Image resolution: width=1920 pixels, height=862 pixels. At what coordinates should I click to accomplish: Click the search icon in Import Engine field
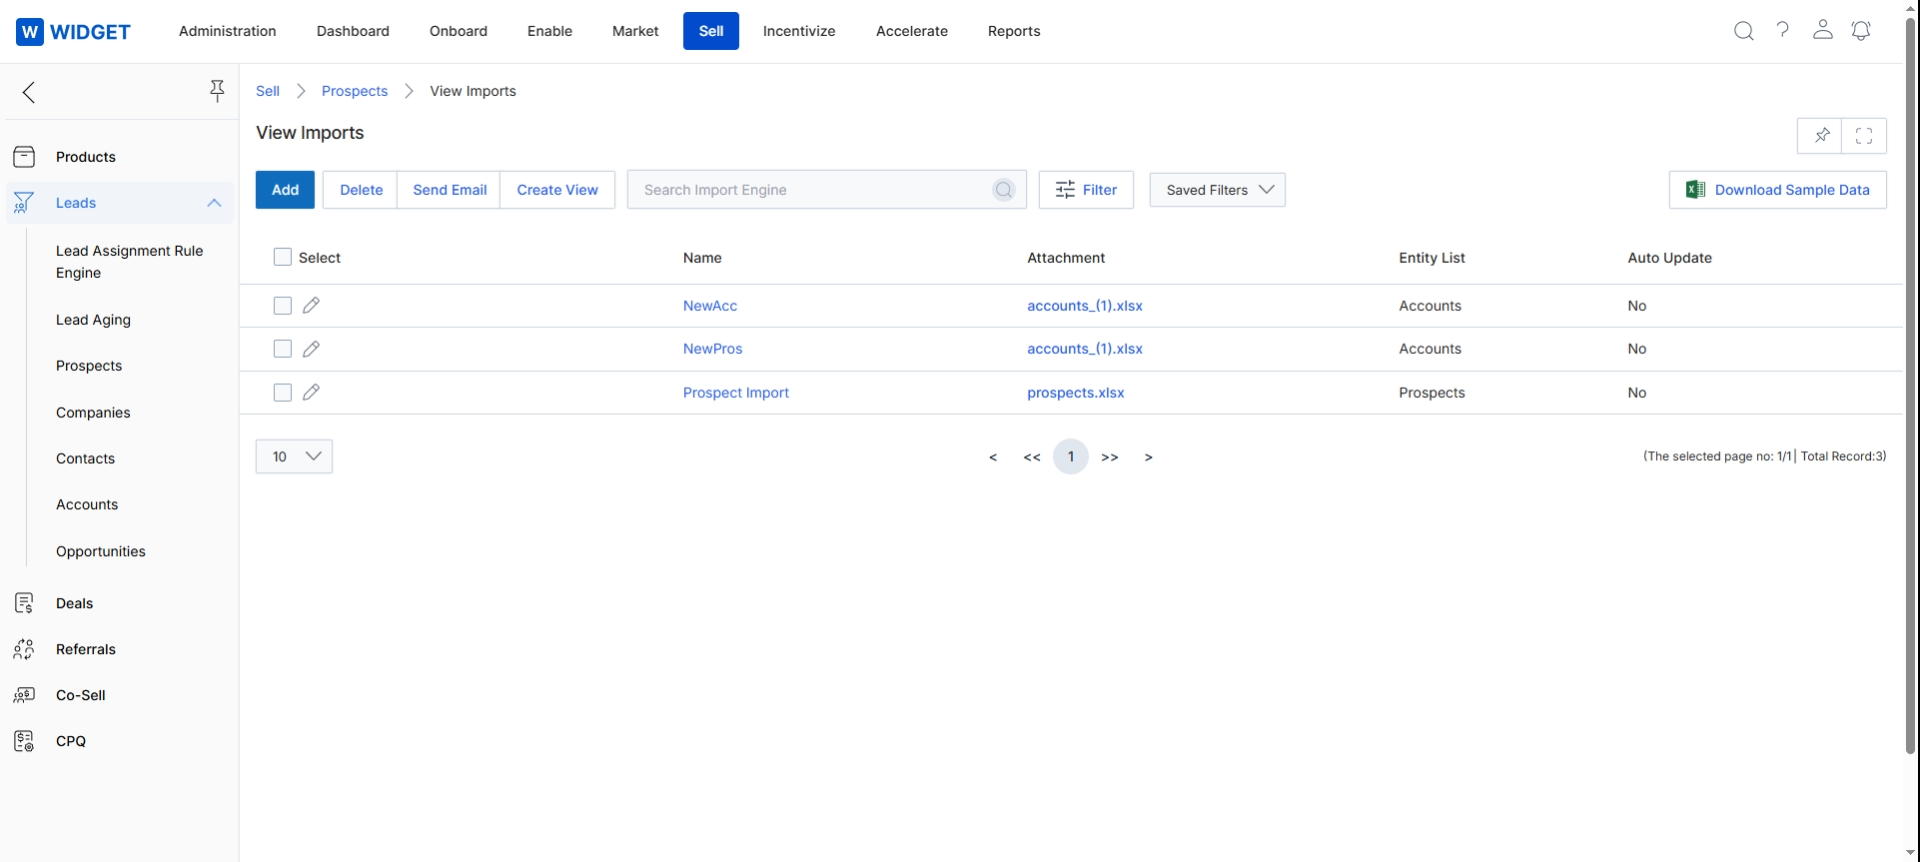[x=1003, y=190]
